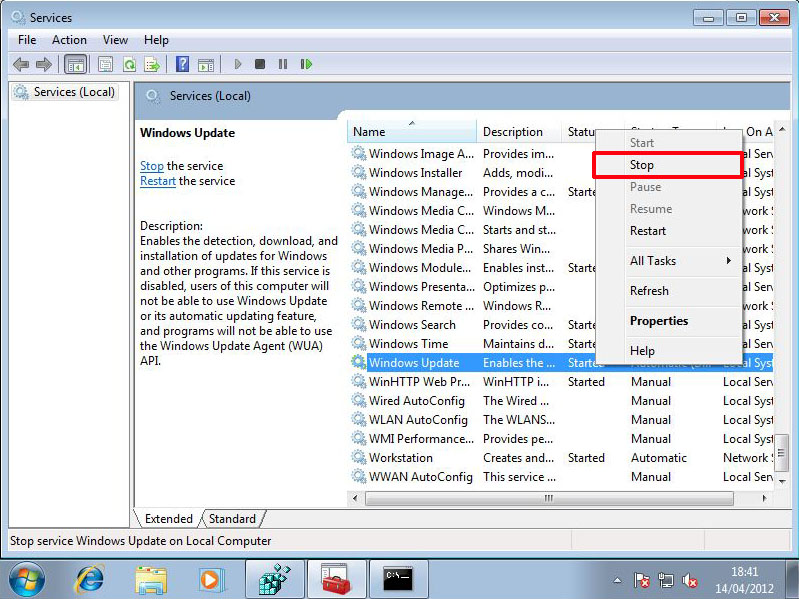Click vertical scrollbar up arrow
The height and width of the screenshot is (599, 799).
(782, 129)
